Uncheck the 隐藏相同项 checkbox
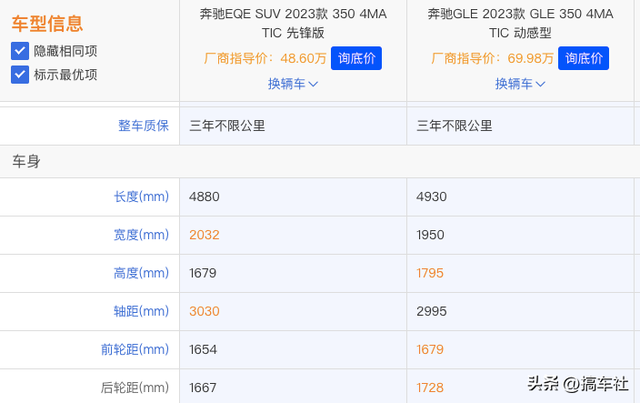The image size is (640, 403). coord(20,51)
